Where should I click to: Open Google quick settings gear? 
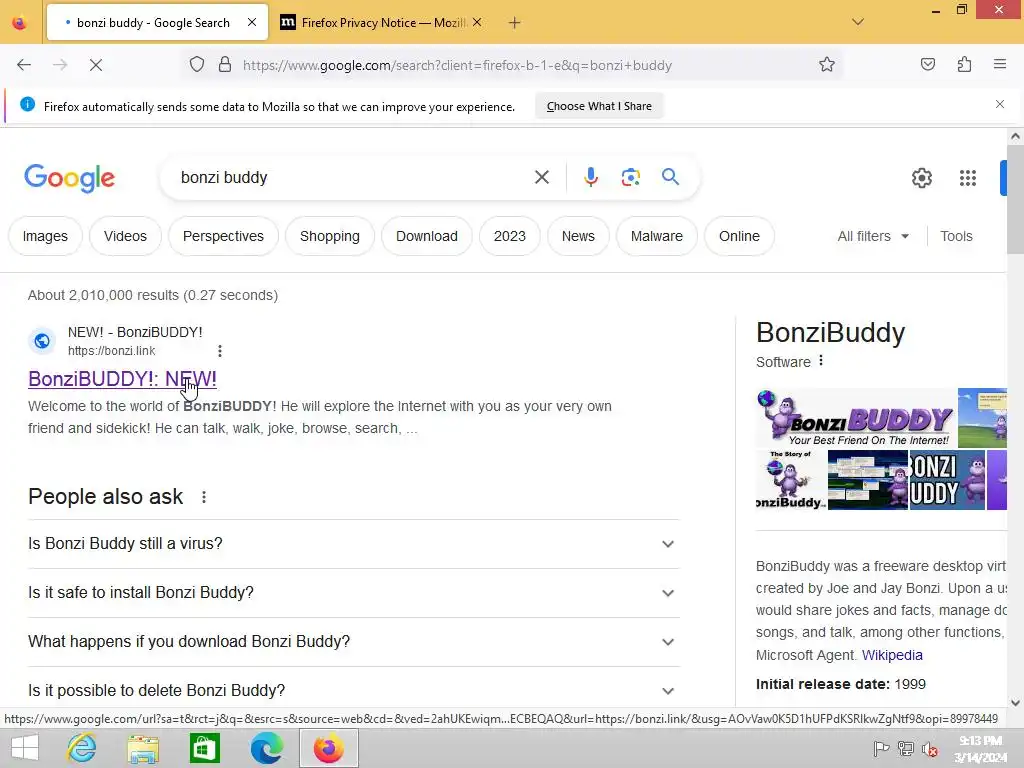[x=921, y=178]
